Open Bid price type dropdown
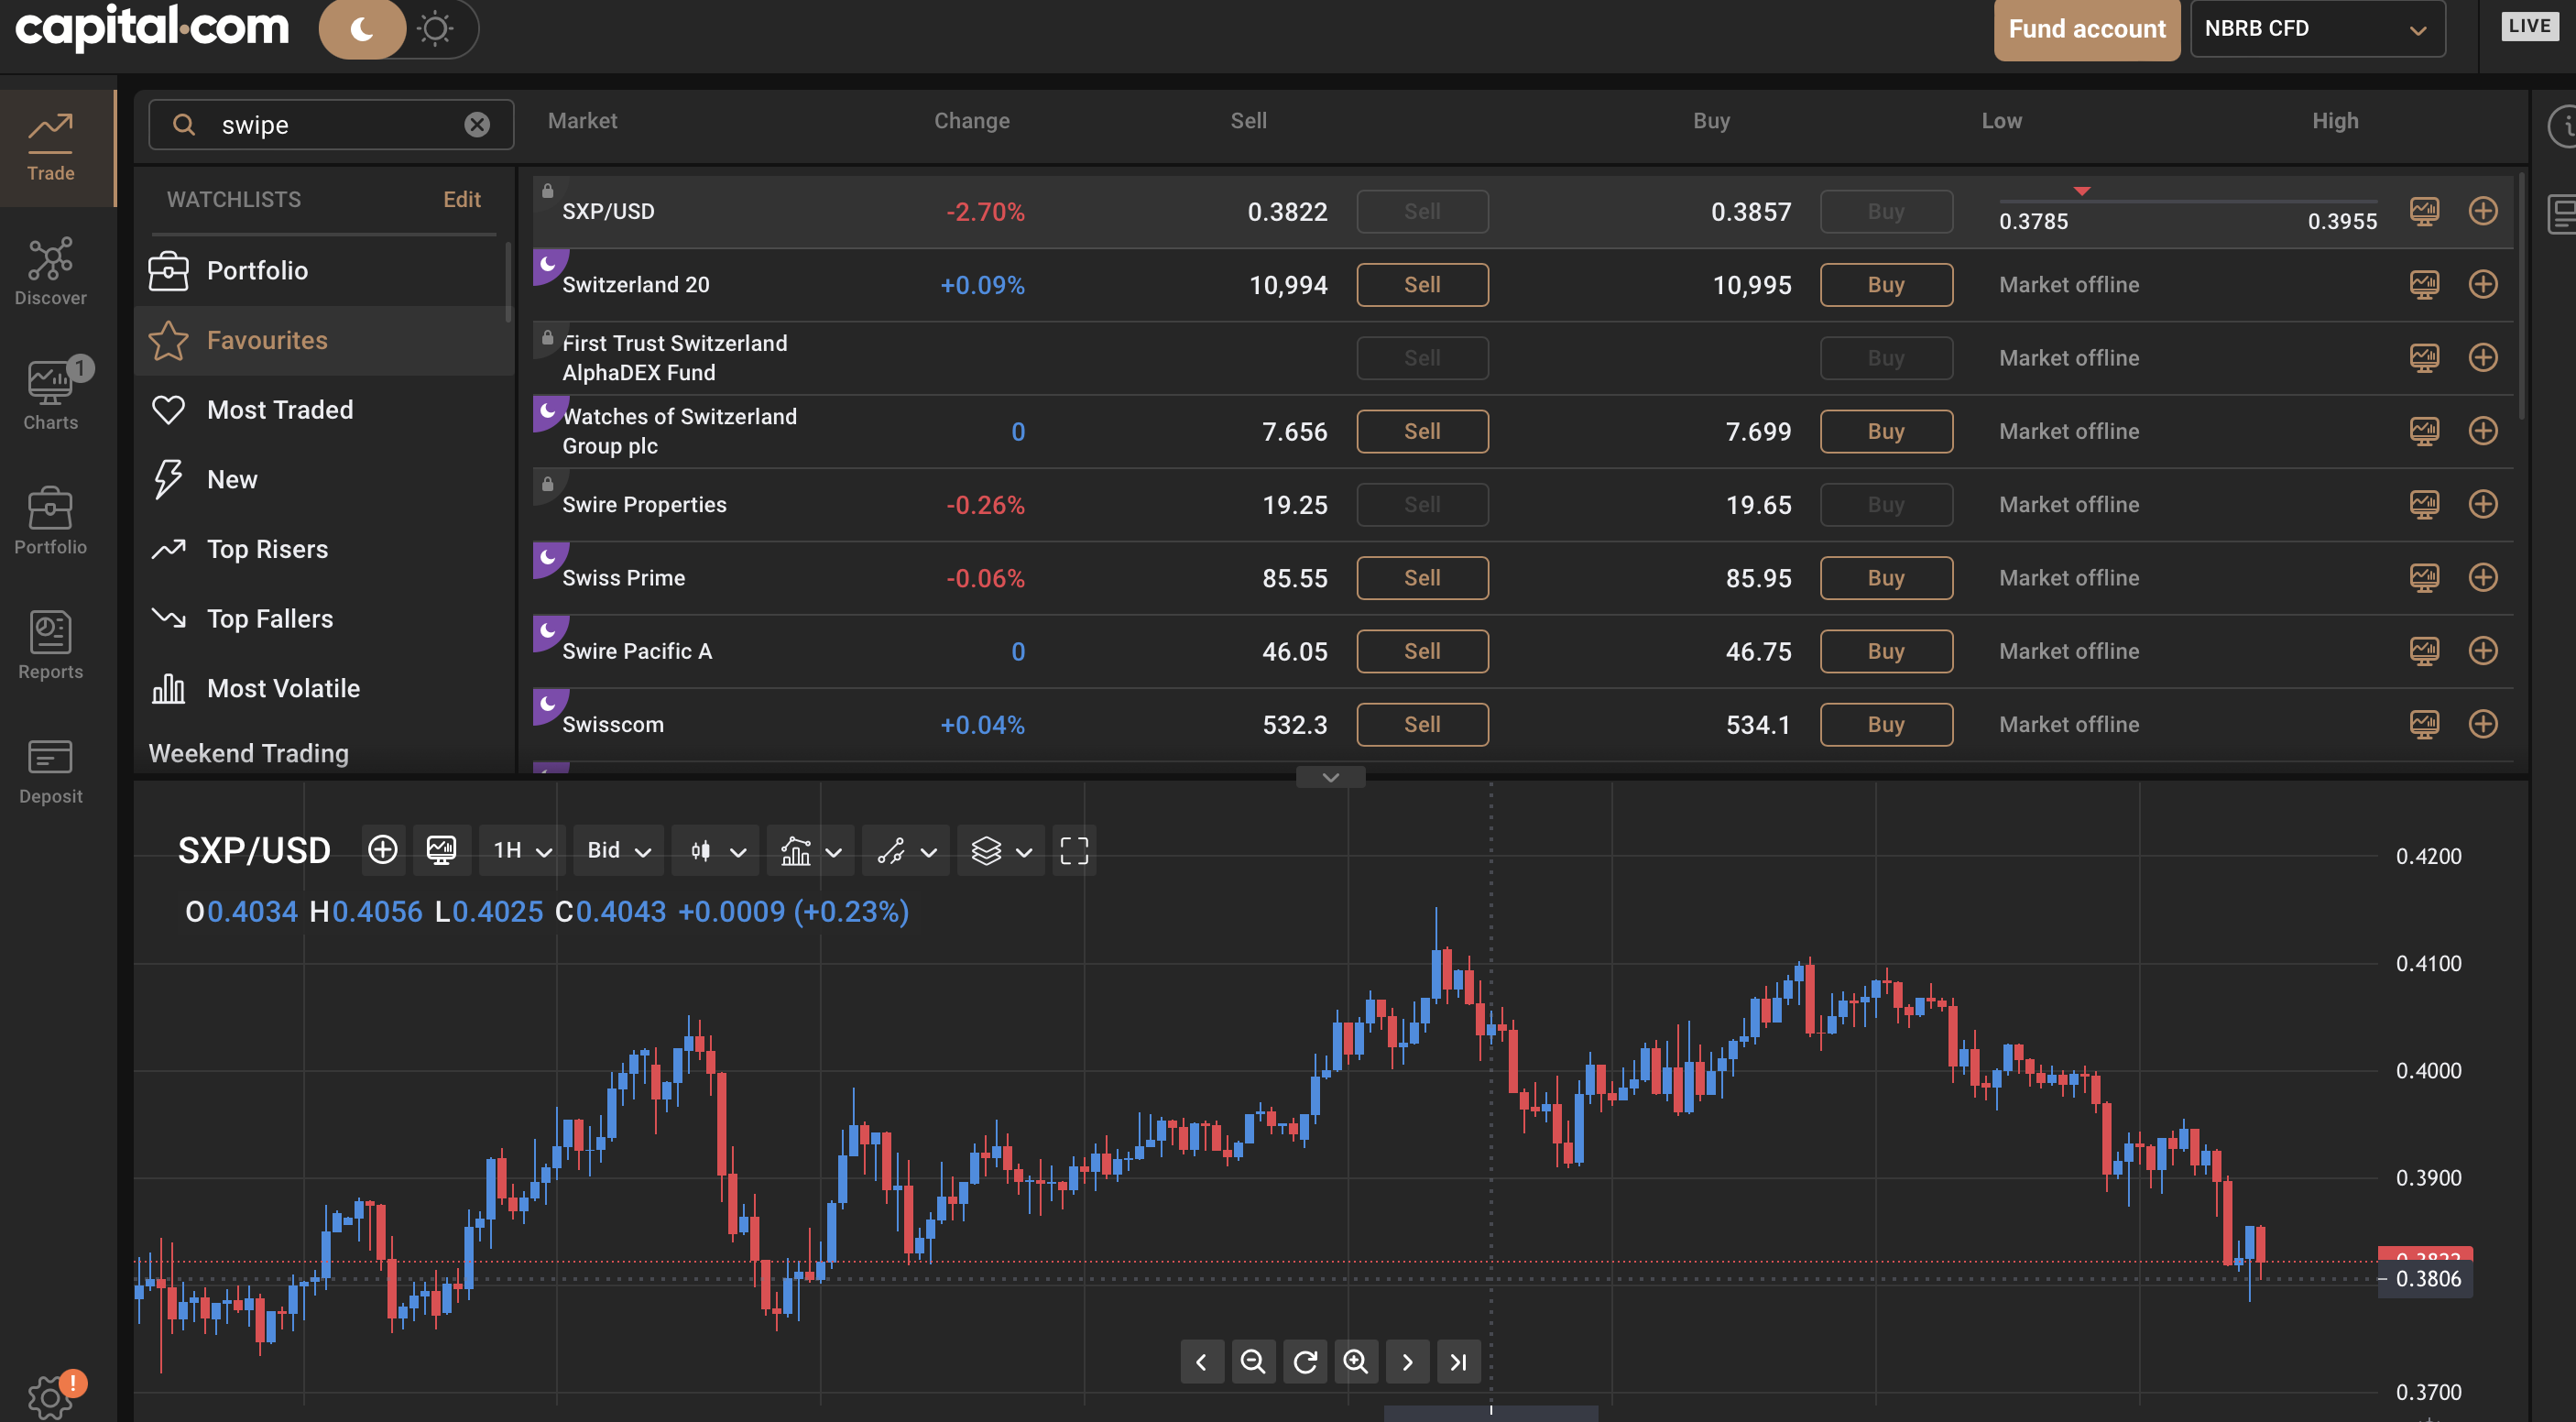The height and width of the screenshot is (1422, 2576). (618, 850)
